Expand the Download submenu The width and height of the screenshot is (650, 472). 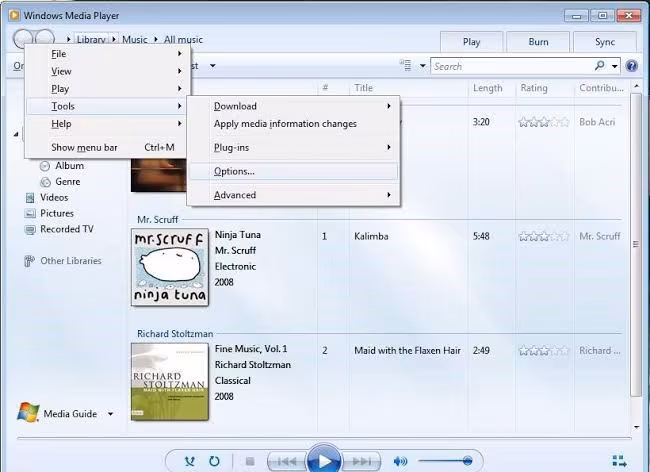pos(293,106)
